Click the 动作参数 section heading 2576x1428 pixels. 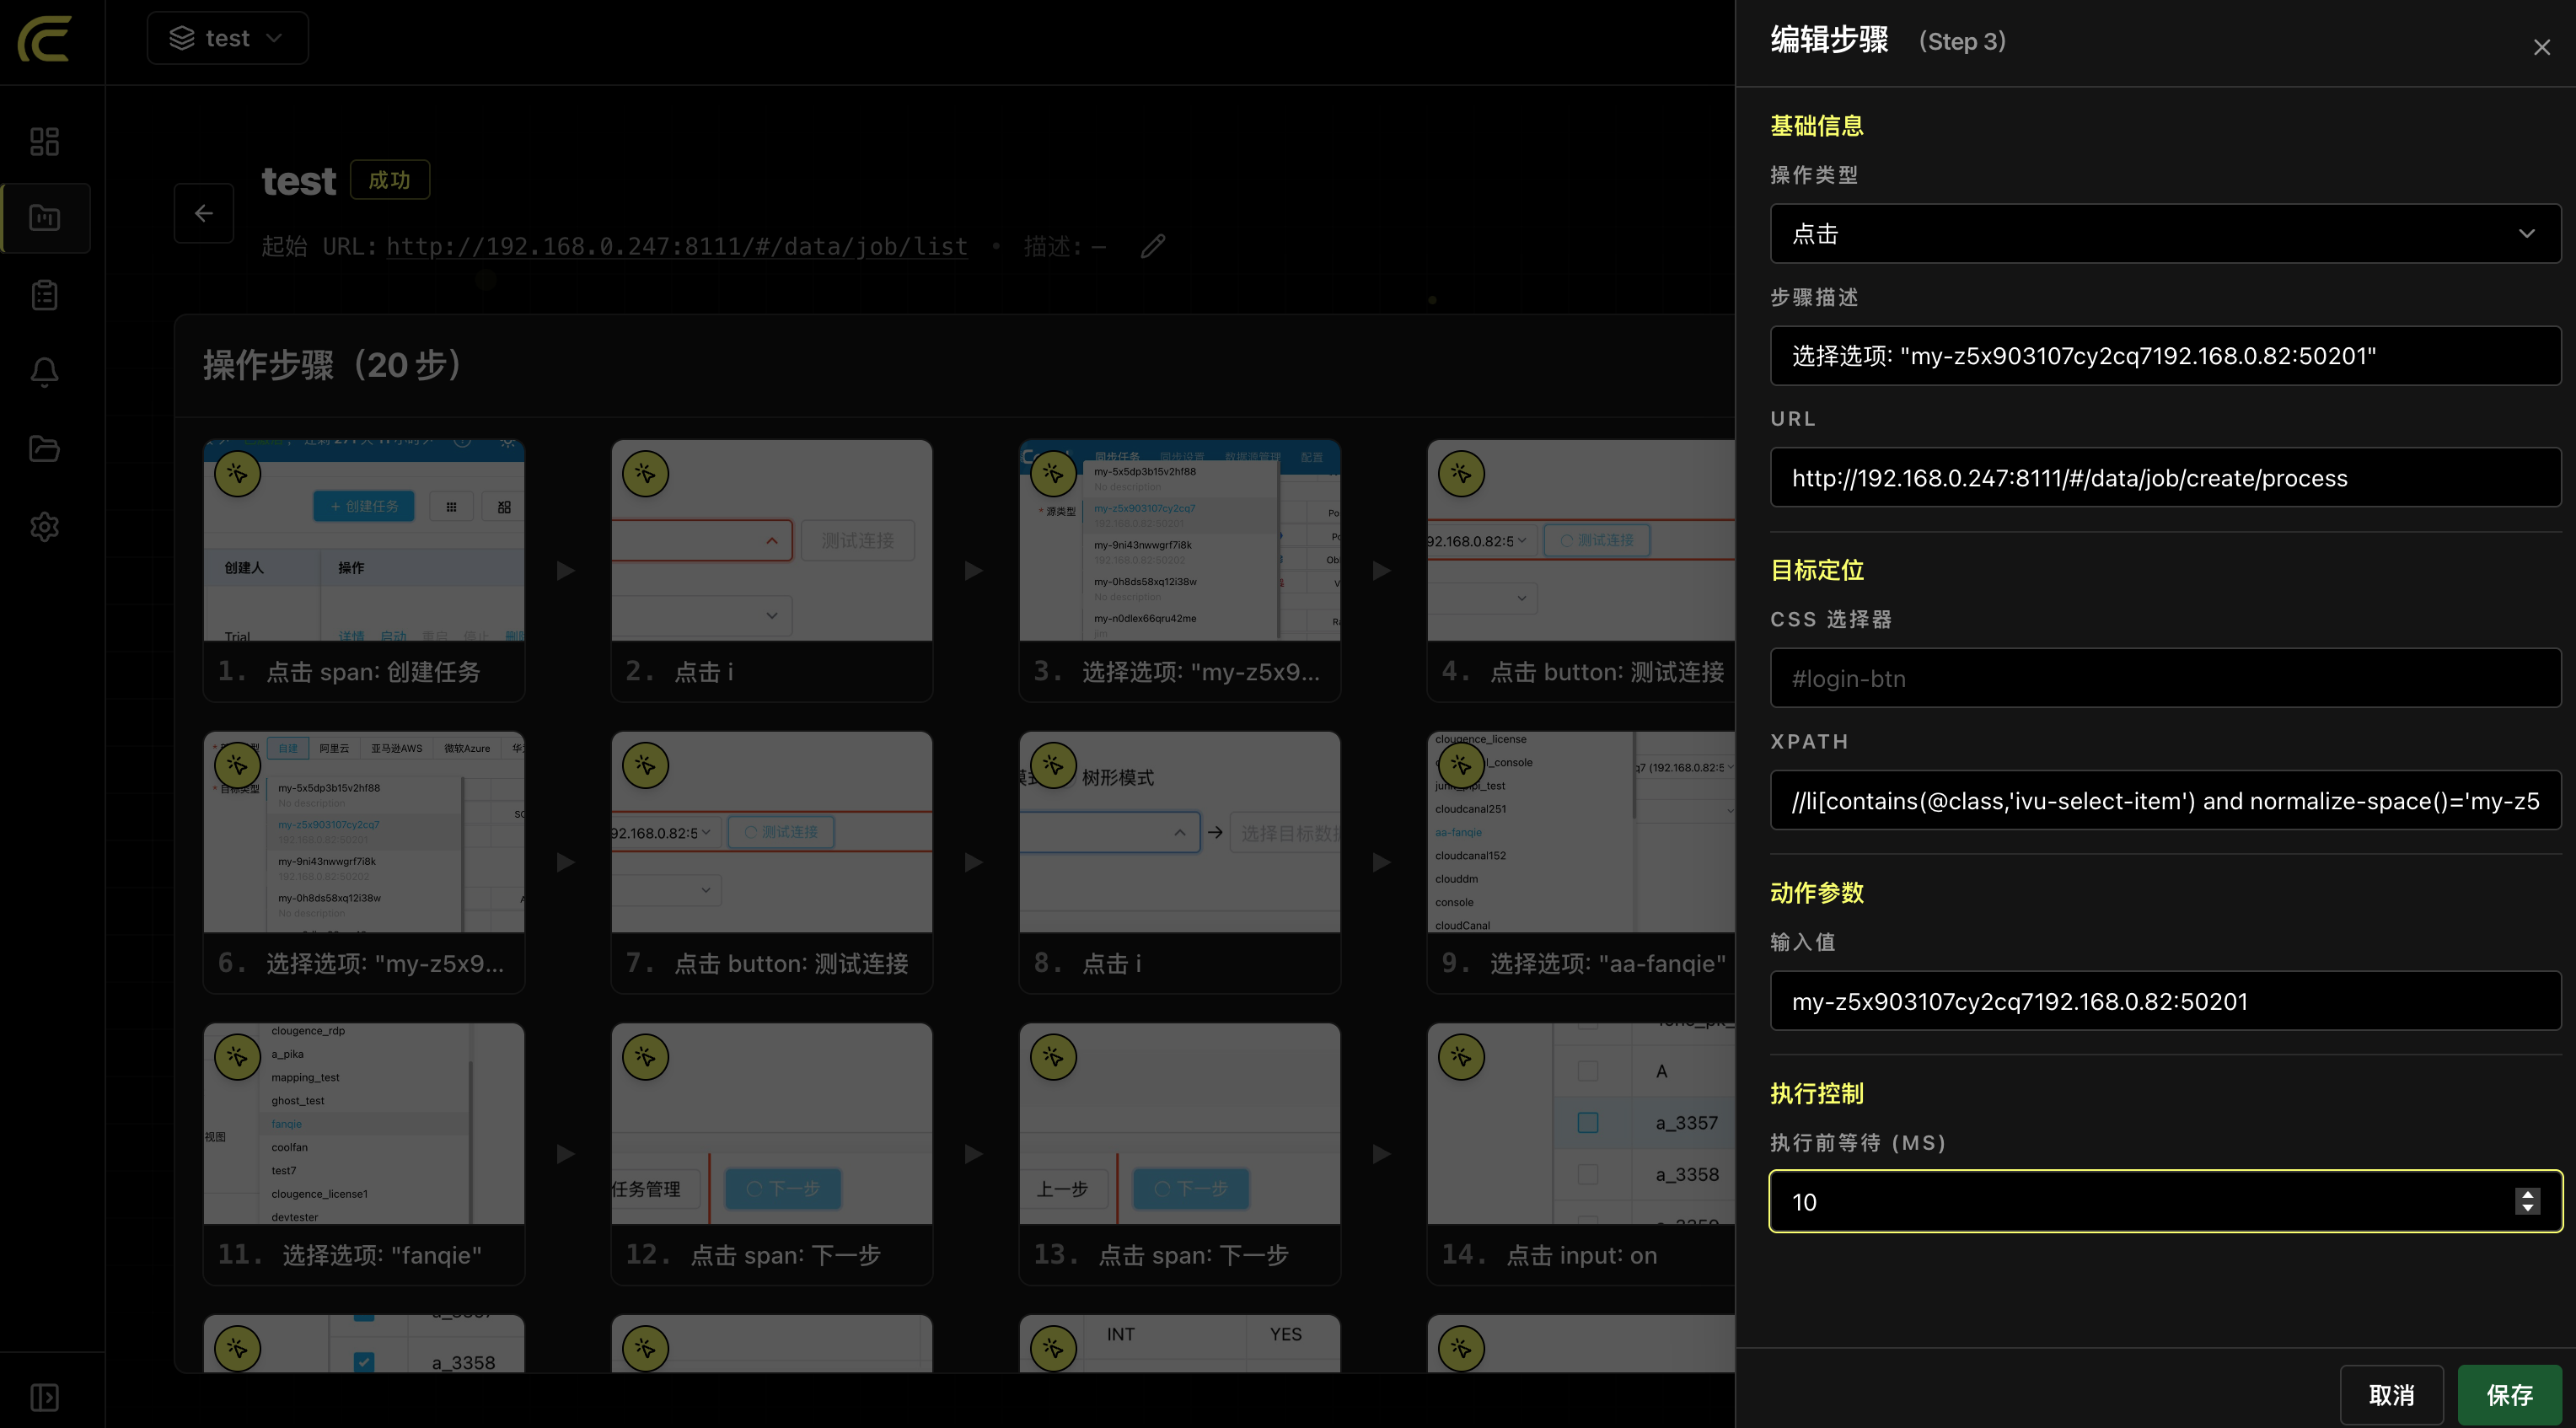tap(1817, 893)
